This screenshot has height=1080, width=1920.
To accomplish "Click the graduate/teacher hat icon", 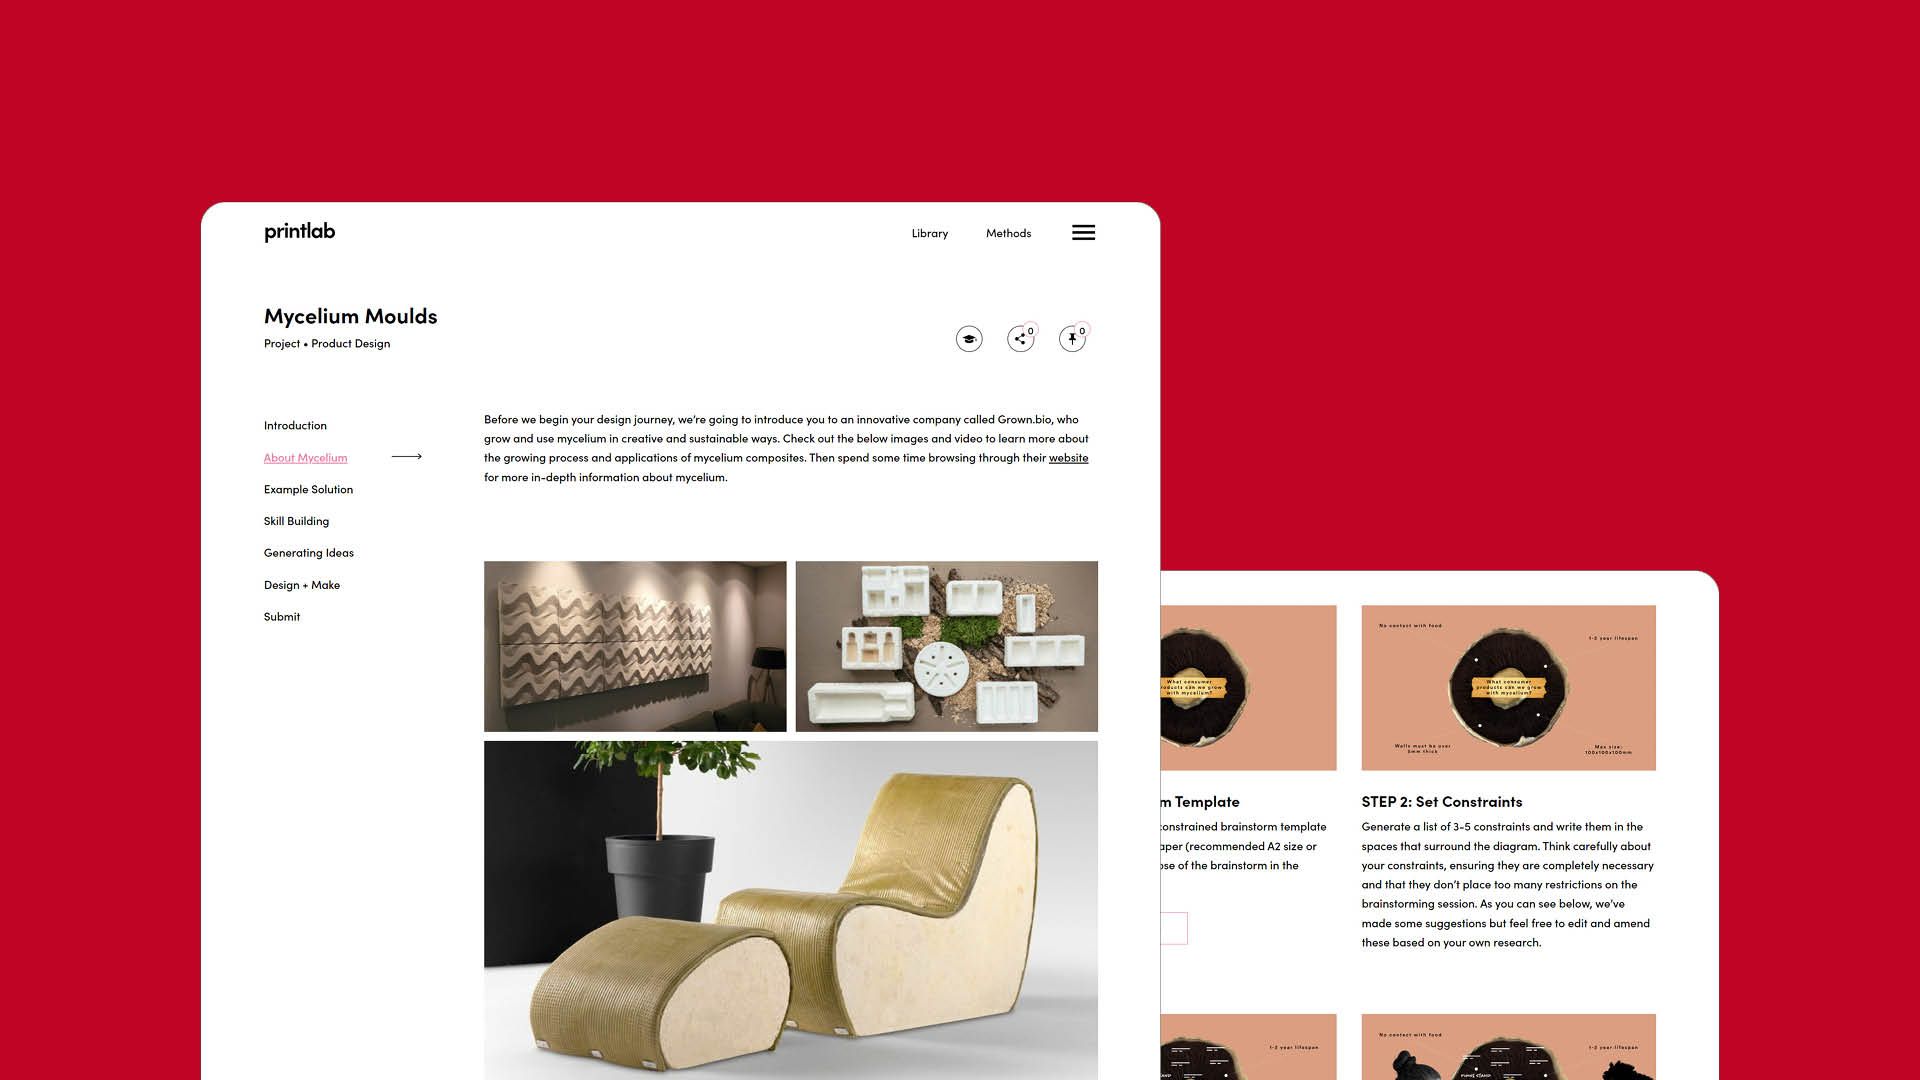I will click(x=971, y=339).
